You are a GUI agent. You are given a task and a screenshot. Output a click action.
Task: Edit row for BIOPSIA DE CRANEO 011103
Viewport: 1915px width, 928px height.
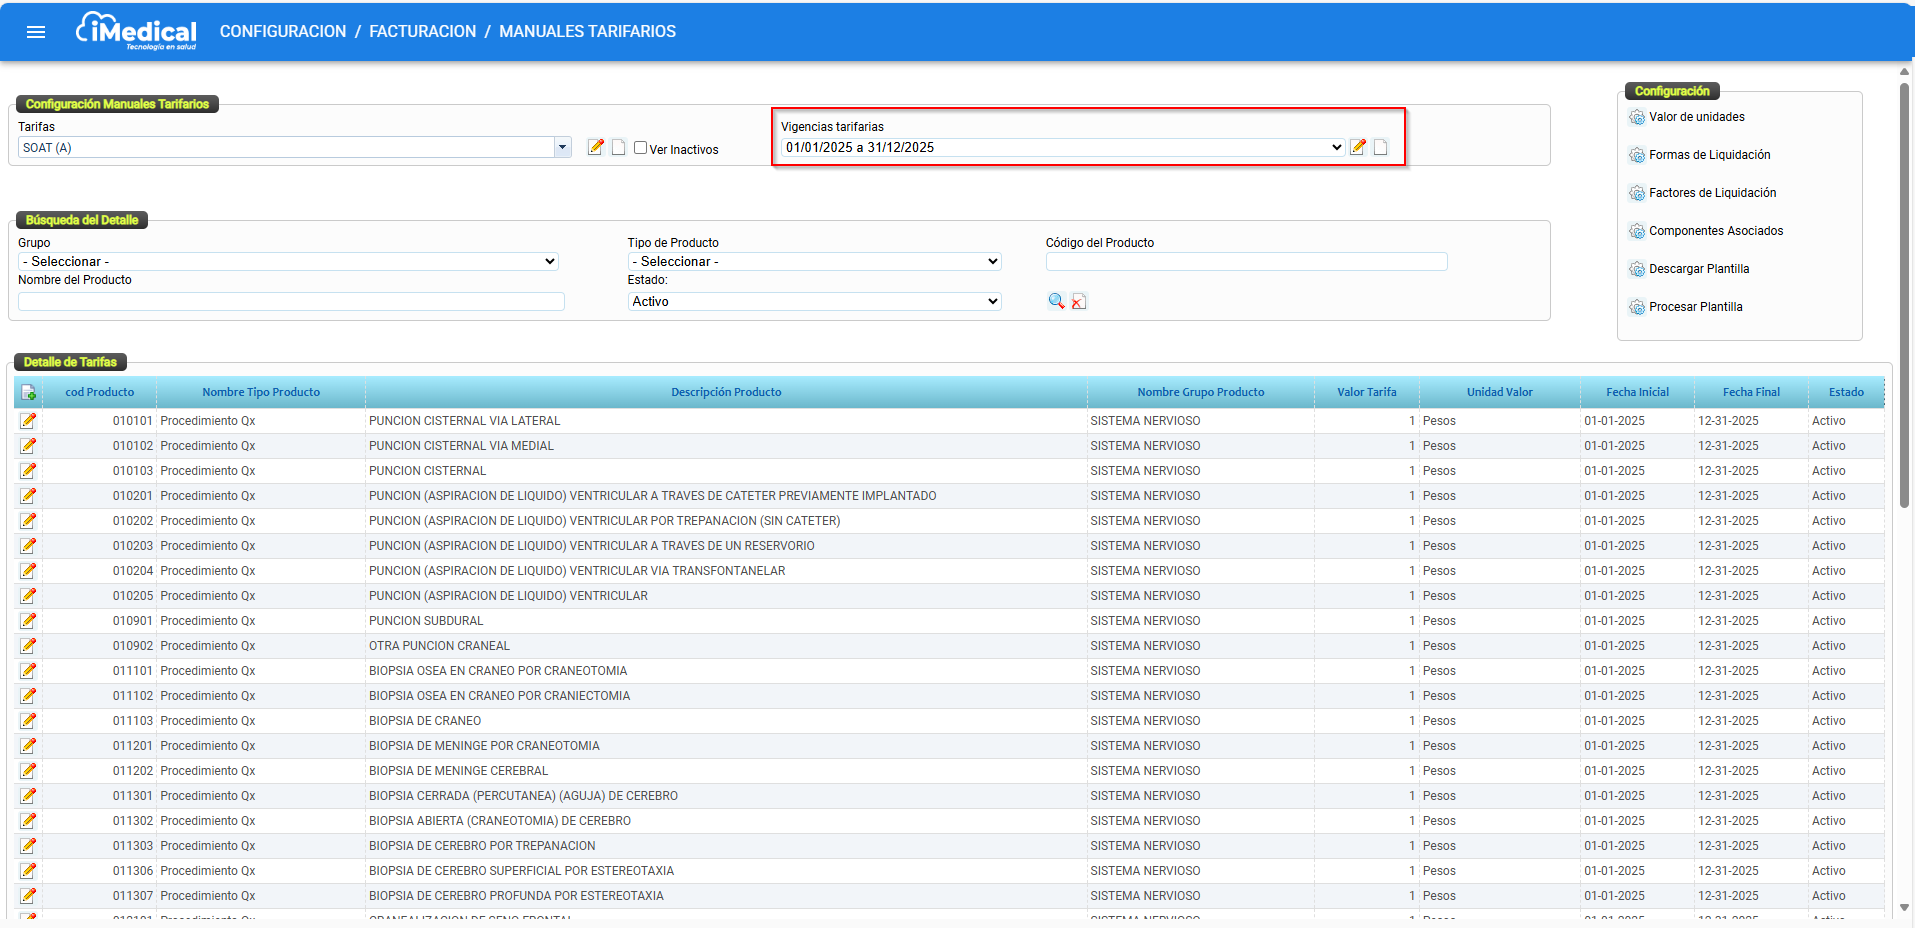(28, 721)
